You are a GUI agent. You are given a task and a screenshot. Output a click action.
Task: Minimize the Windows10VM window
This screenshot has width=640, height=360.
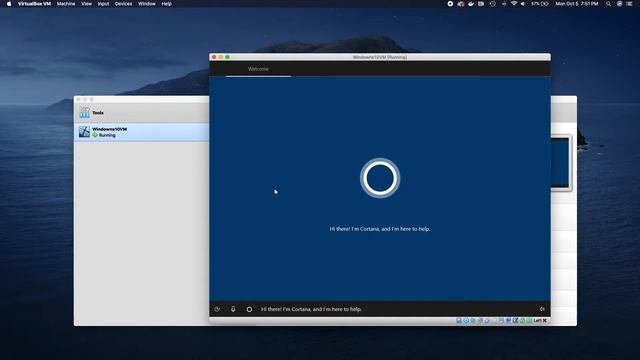pyautogui.click(x=221, y=57)
